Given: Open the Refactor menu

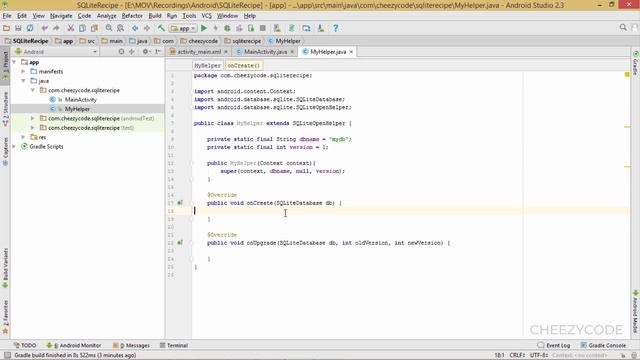Looking at the screenshot, I should click(132, 16).
